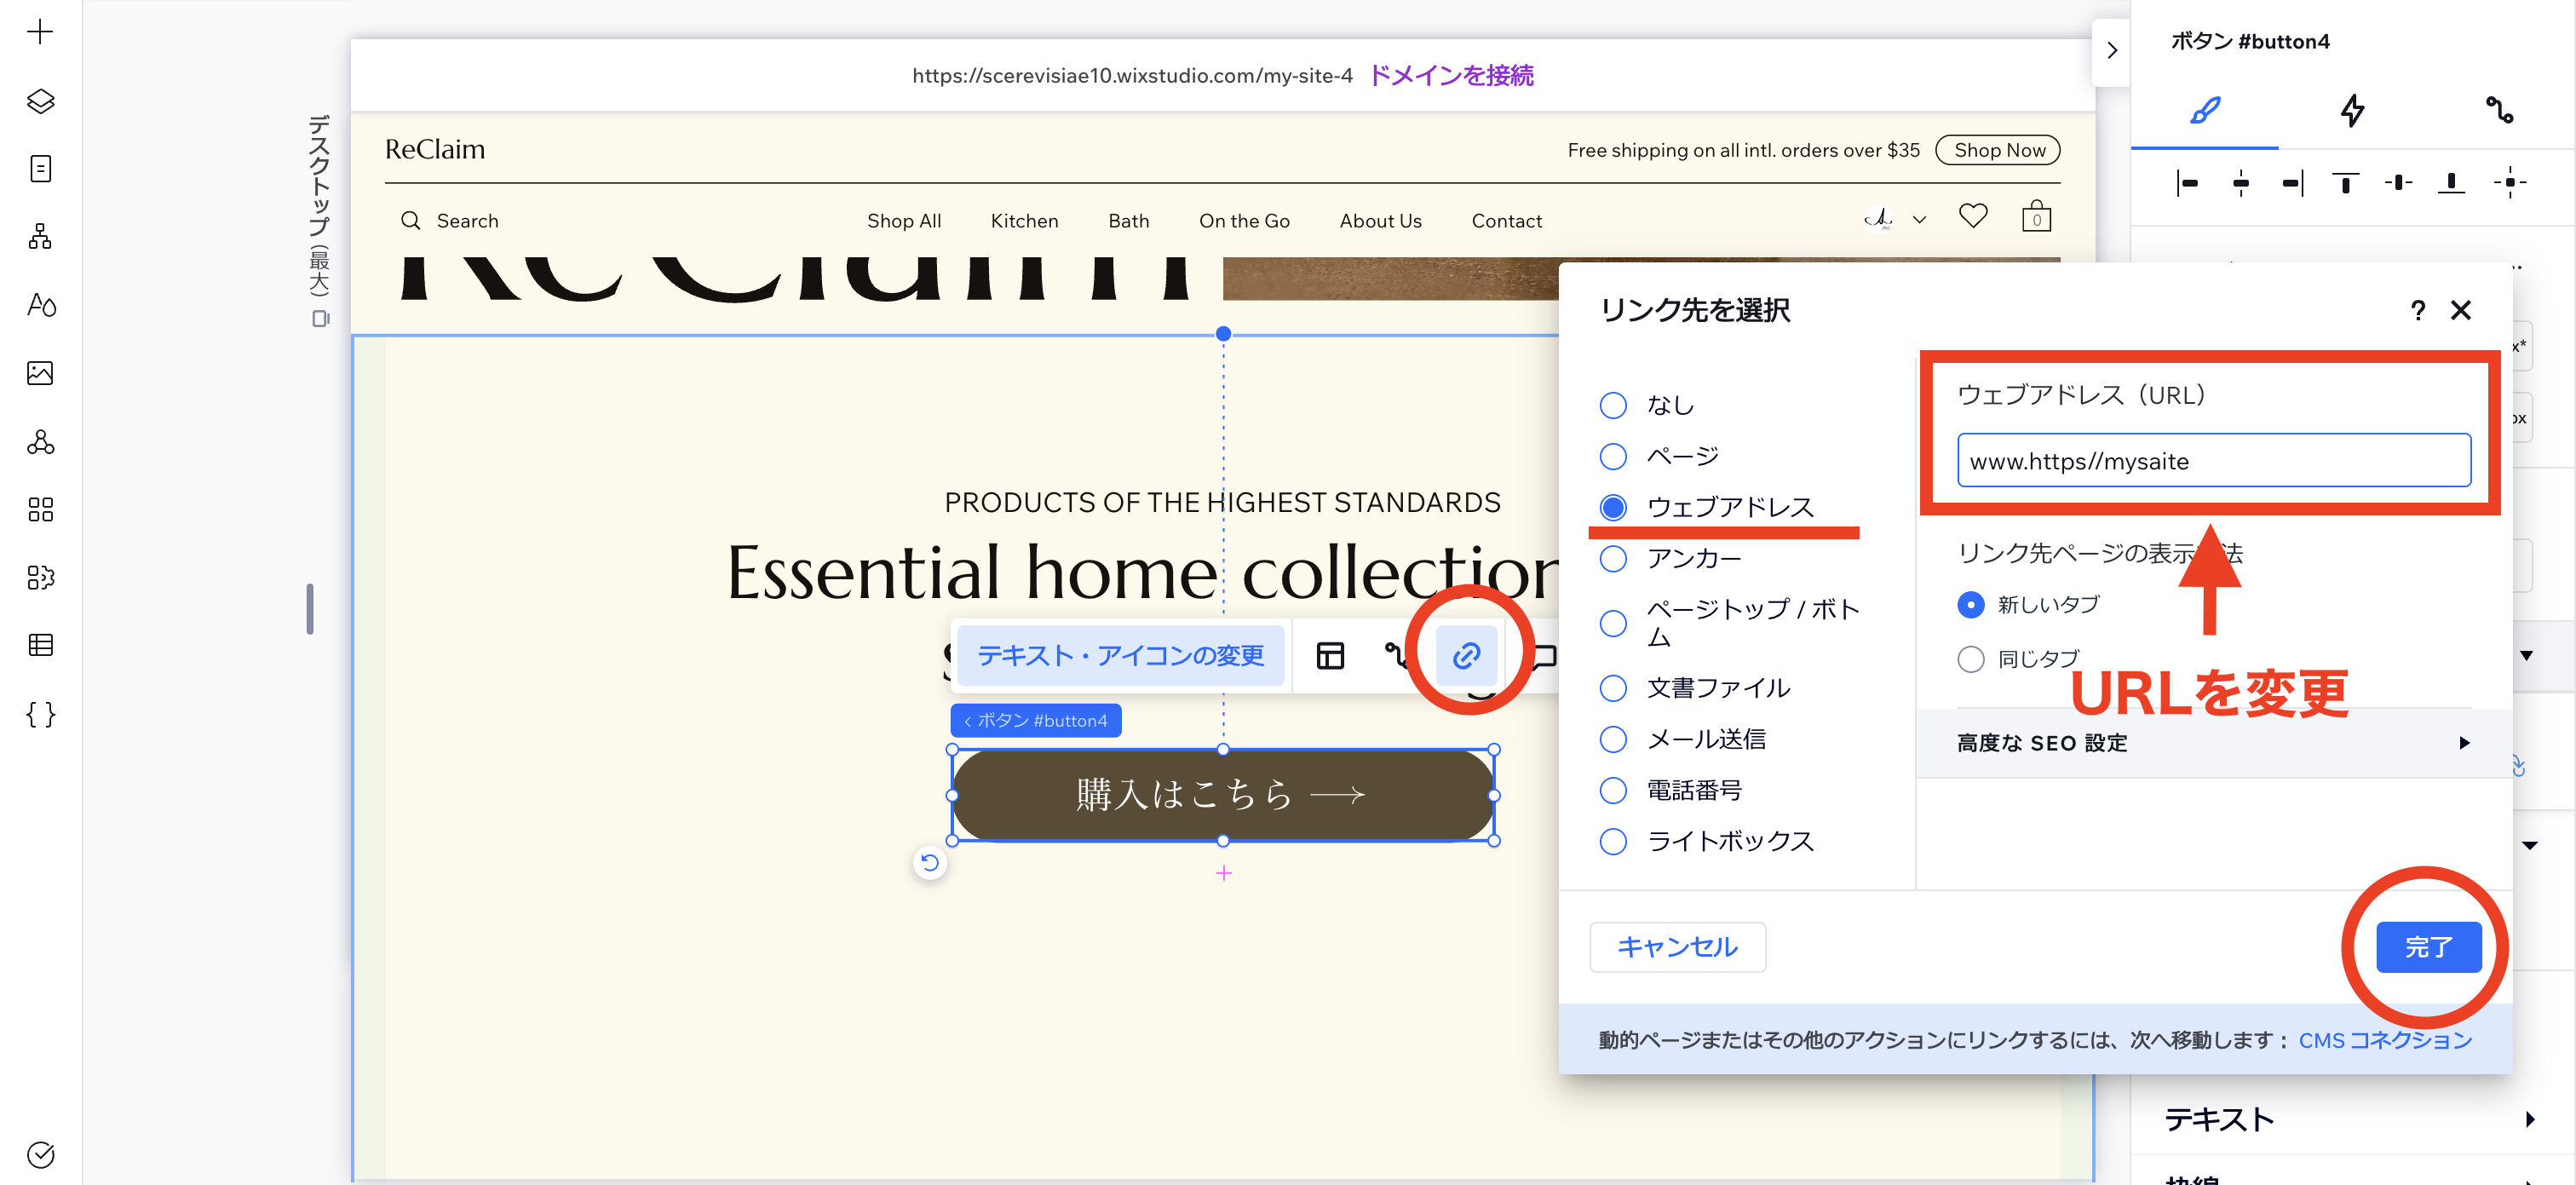Open the About Us menu item
Viewport: 2576px width, 1185px height.
click(1380, 220)
